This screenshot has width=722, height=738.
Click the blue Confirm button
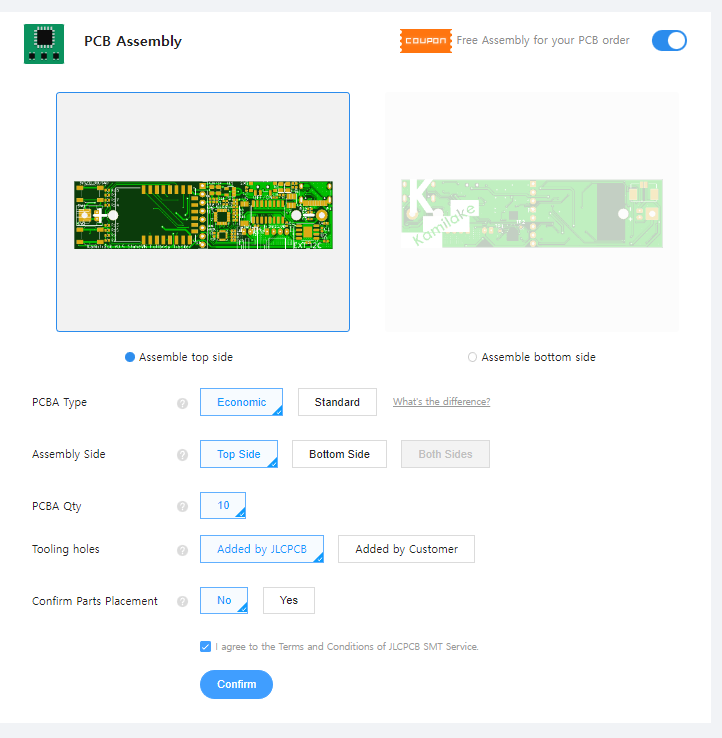pyautogui.click(x=236, y=684)
